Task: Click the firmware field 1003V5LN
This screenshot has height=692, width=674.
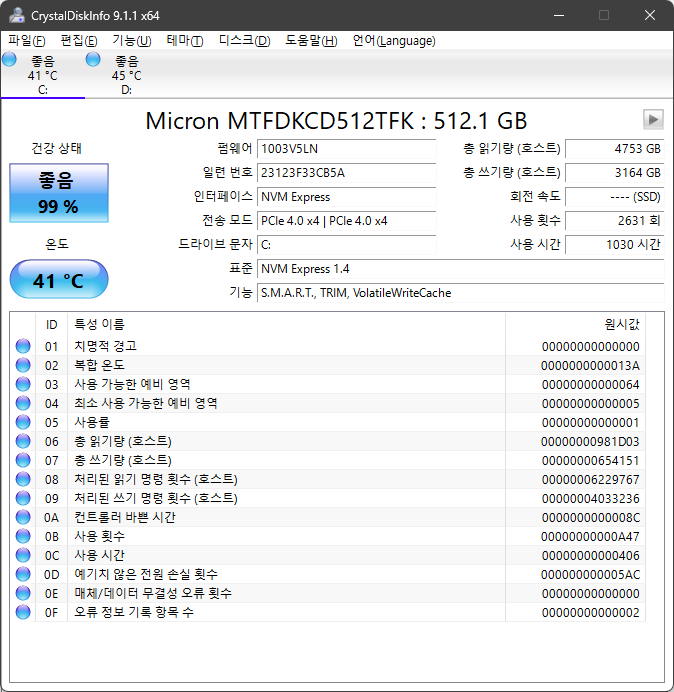Action: point(346,149)
